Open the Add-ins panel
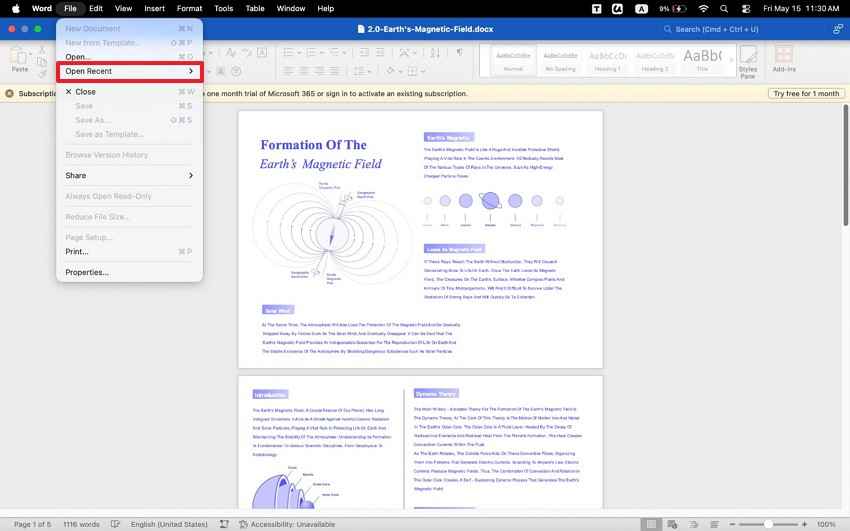 point(784,59)
